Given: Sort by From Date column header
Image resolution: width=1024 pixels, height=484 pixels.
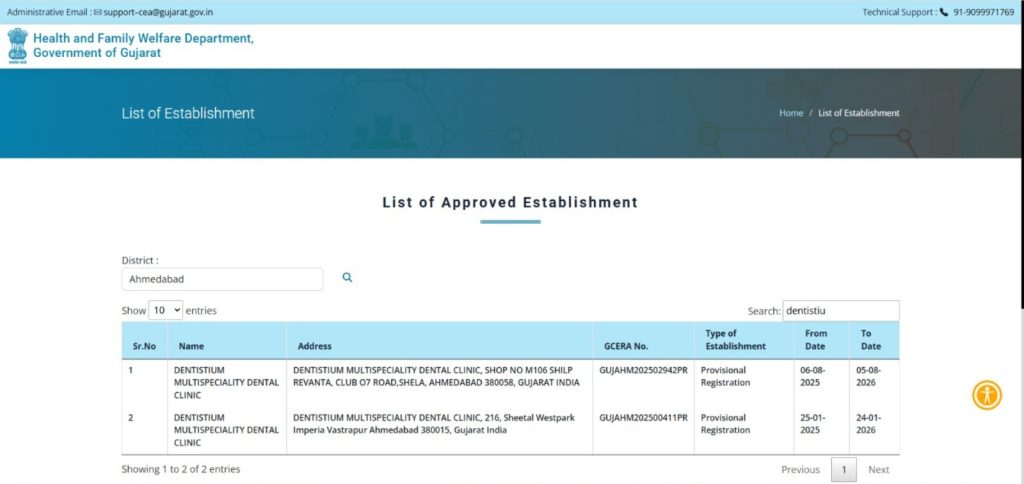Looking at the screenshot, I should tap(822, 340).
